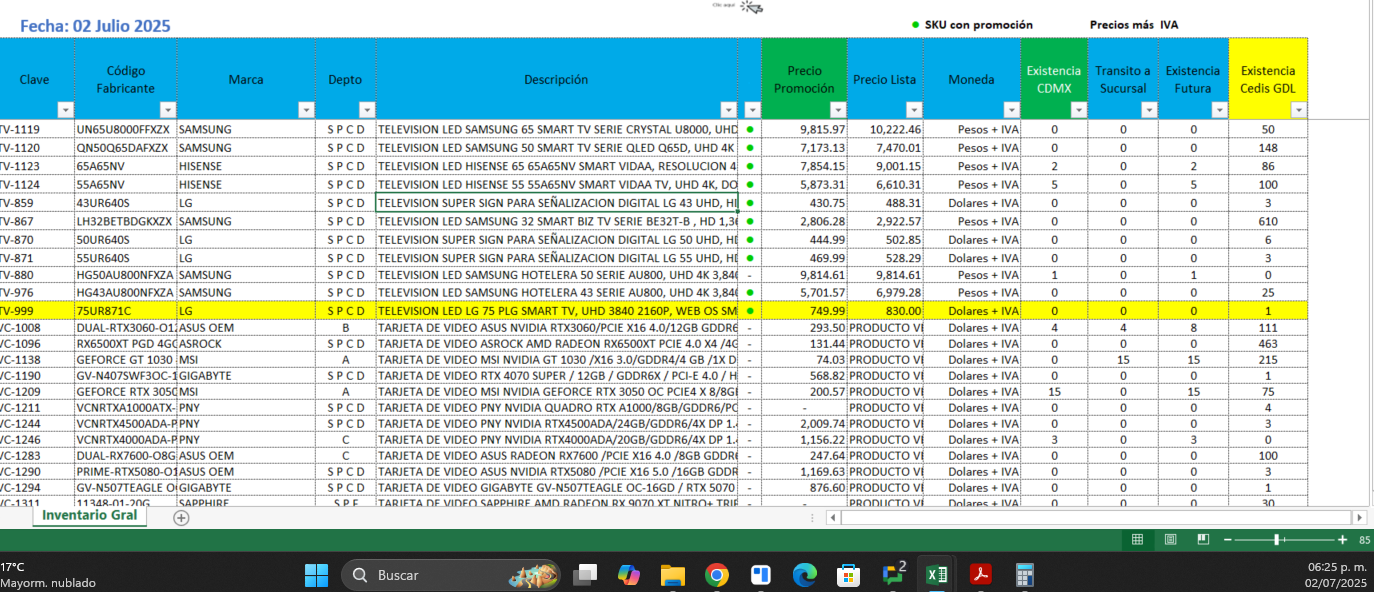Select the Existencia CDMX header cell
1374x592 pixels.
[x=1054, y=79]
